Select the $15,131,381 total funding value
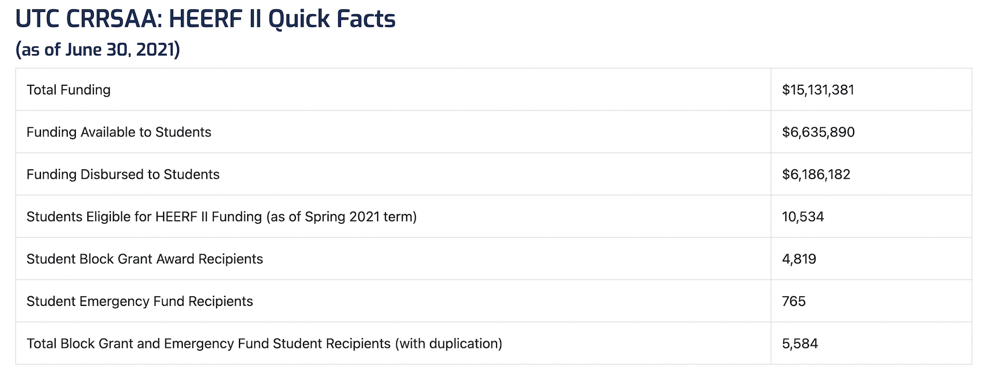The height and width of the screenshot is (378, 990). point(818,90)
